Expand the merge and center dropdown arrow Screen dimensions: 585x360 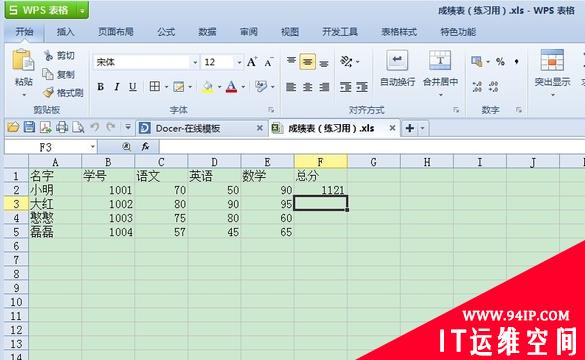point(441,95)
